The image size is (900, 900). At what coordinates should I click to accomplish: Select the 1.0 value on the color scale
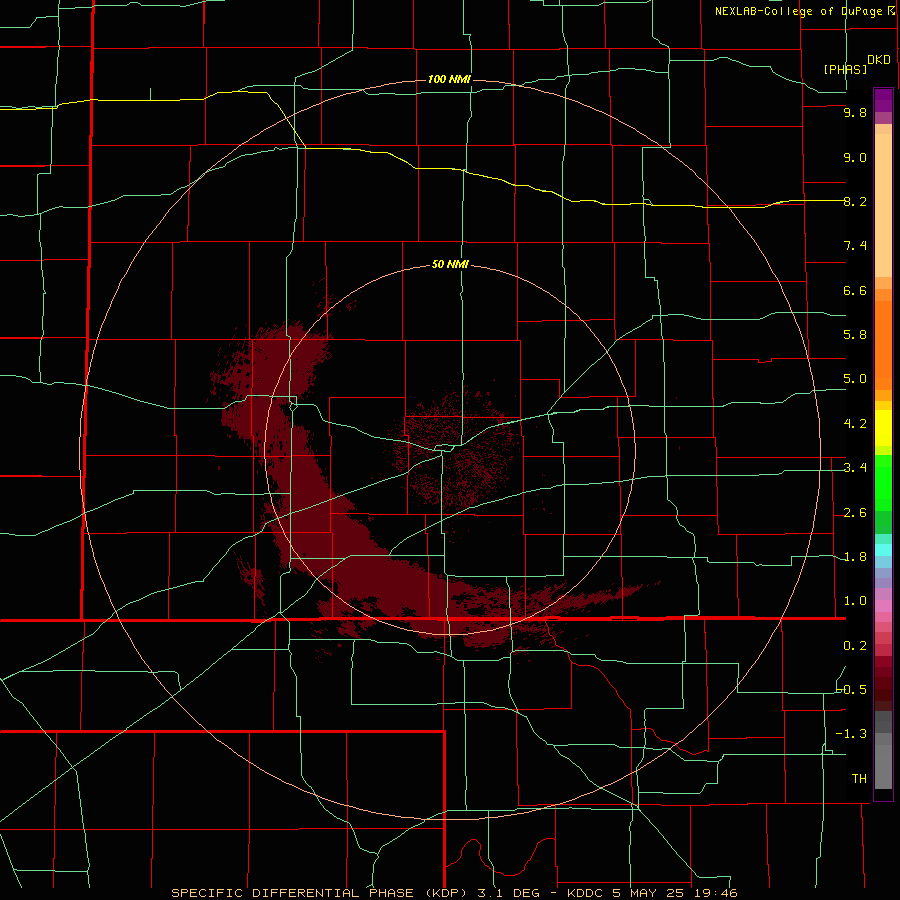pos(855,601)
